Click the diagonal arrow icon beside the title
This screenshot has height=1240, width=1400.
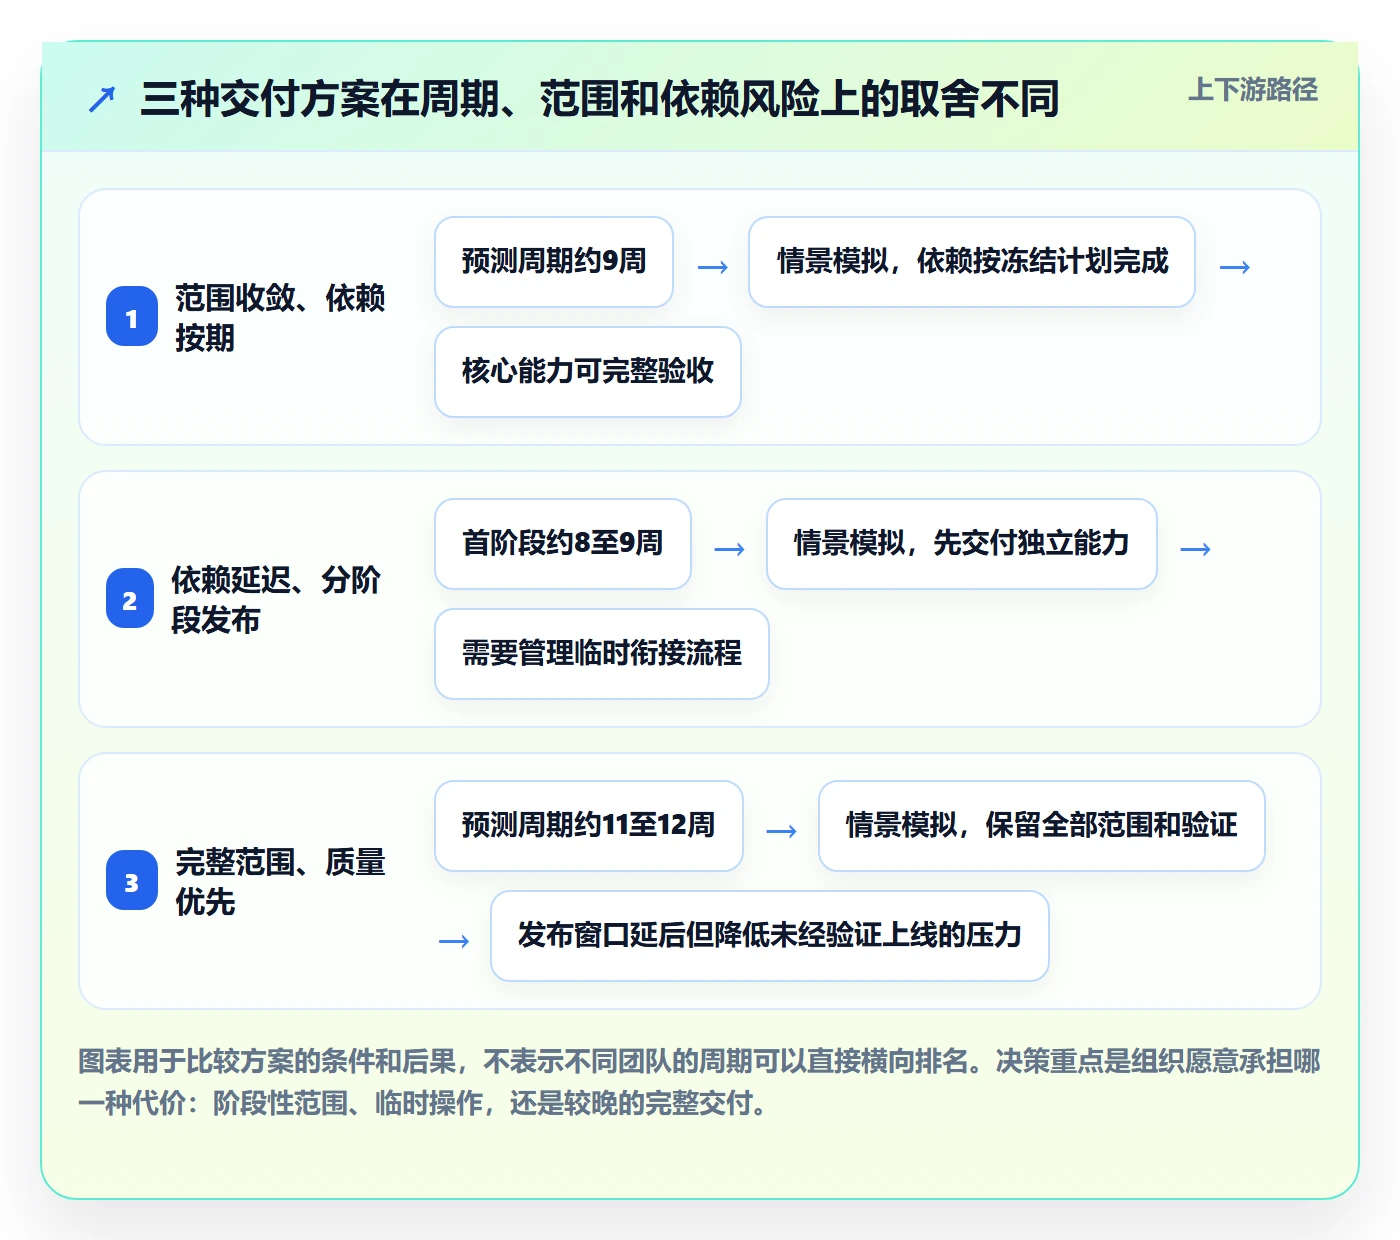pos(102,99)
